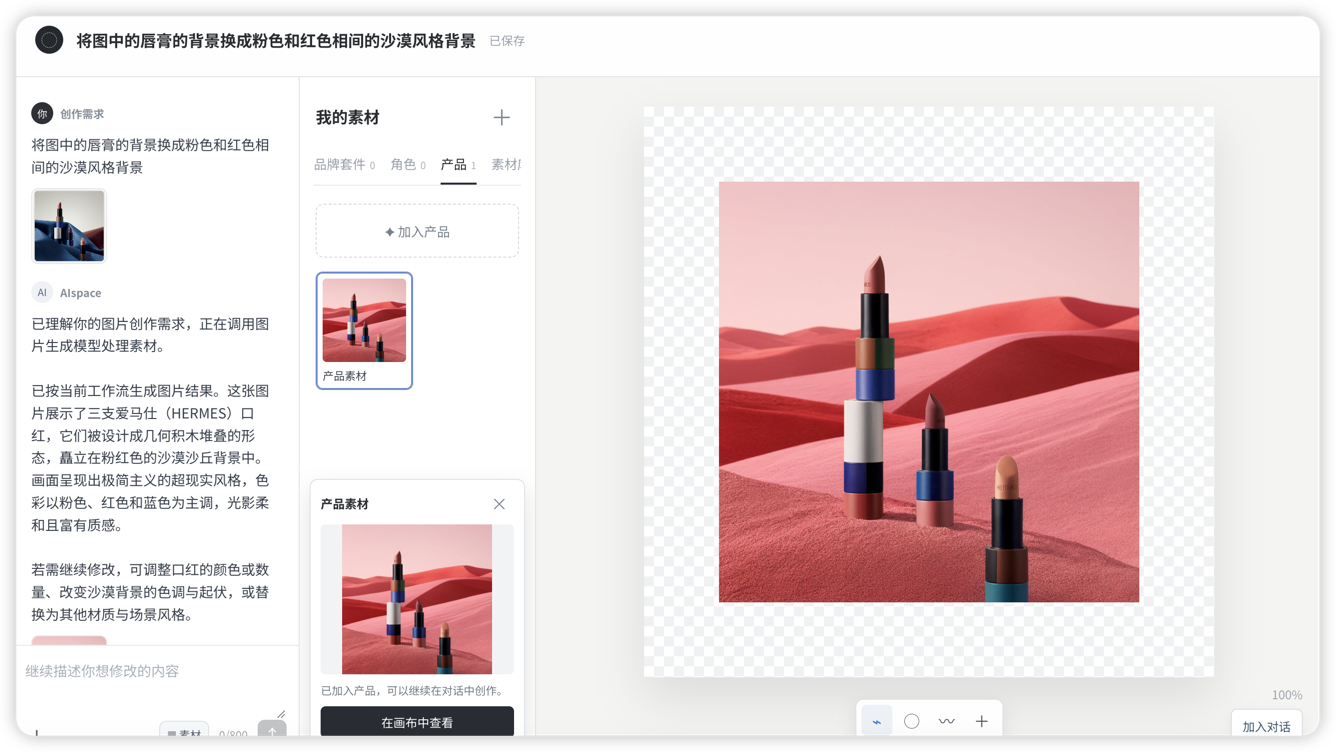Click the 你 user avatar in chat
1336x752 pixels.
coord(42,114)
